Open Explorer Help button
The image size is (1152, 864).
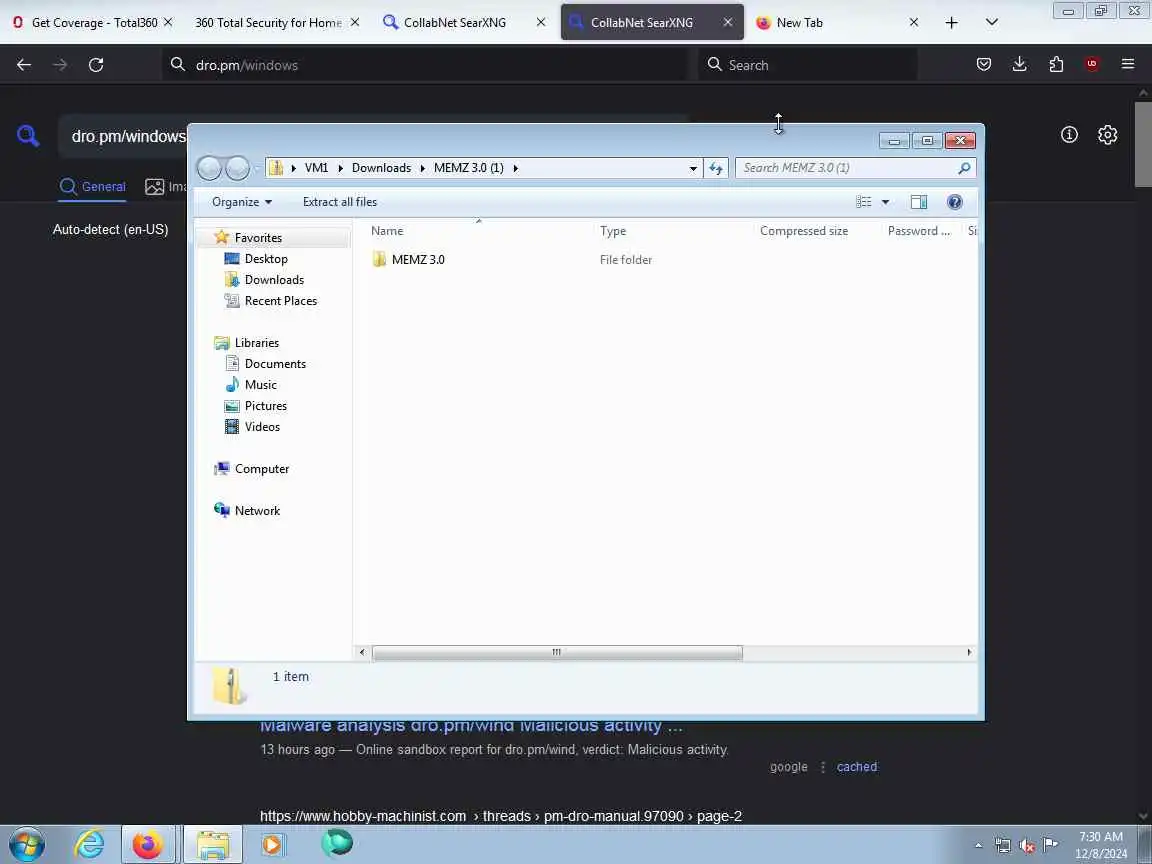coord(954,202)
